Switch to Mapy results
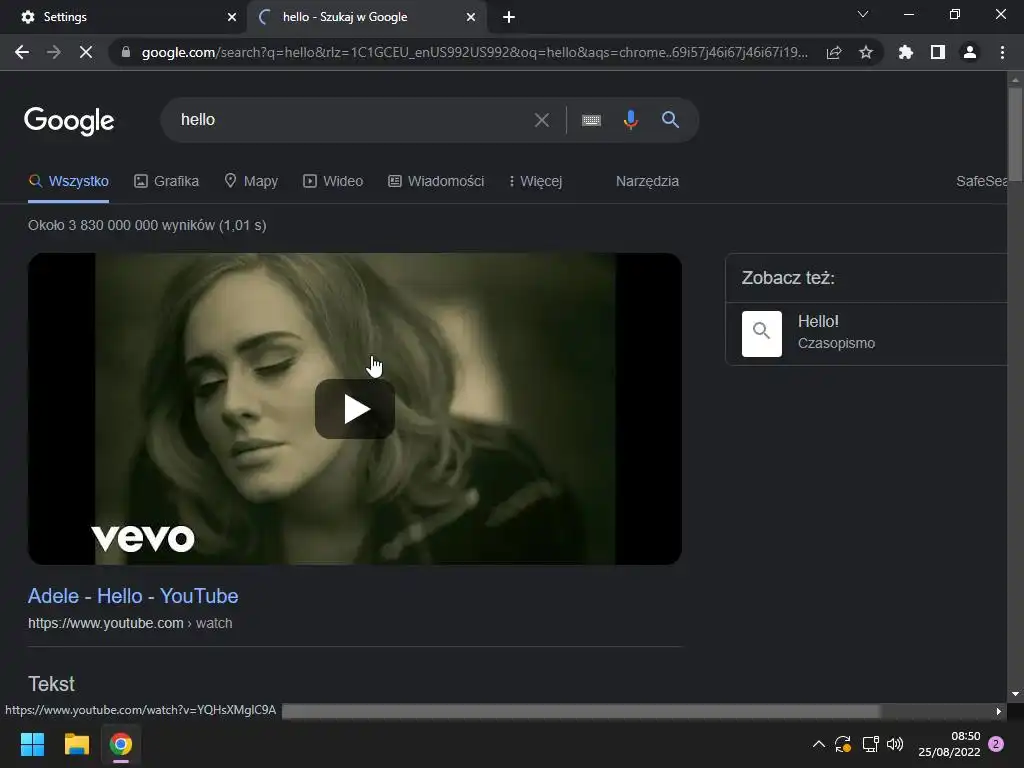1024x768 pixels. coord(251,181)
